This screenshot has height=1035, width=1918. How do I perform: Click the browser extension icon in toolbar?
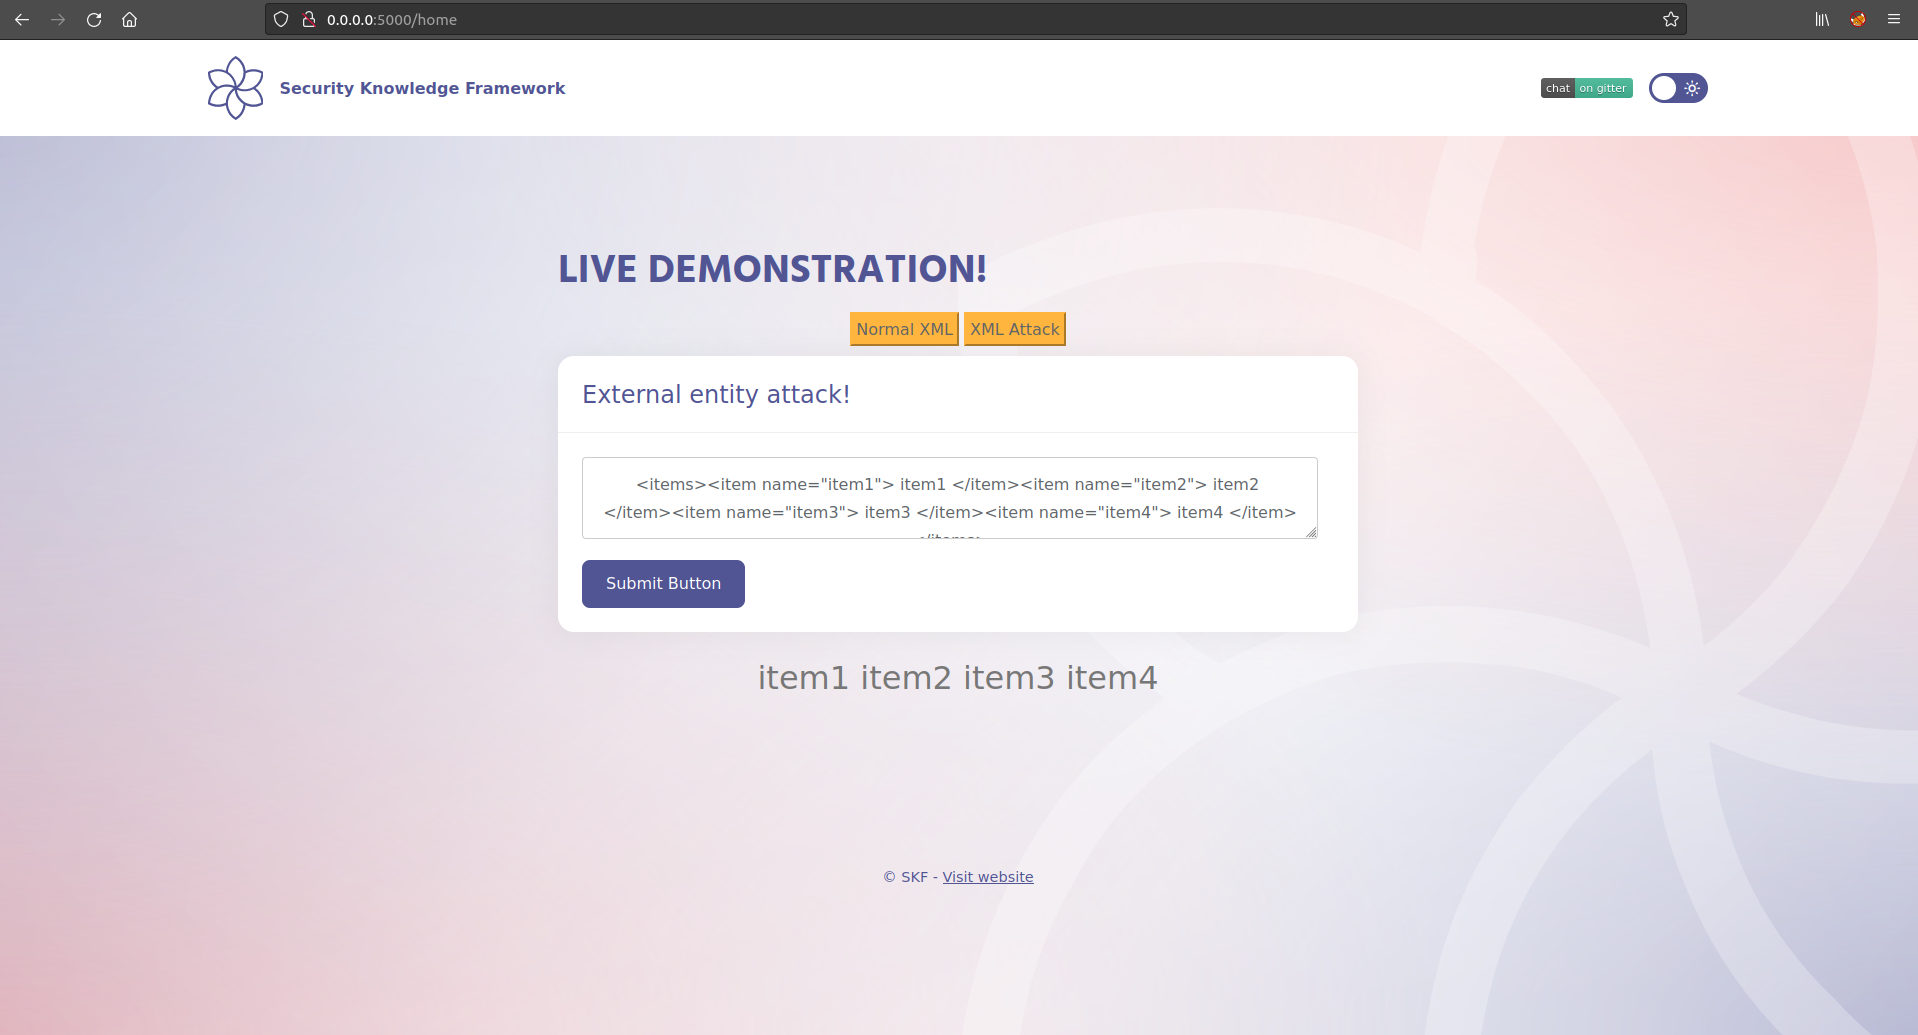(1858, 19)
